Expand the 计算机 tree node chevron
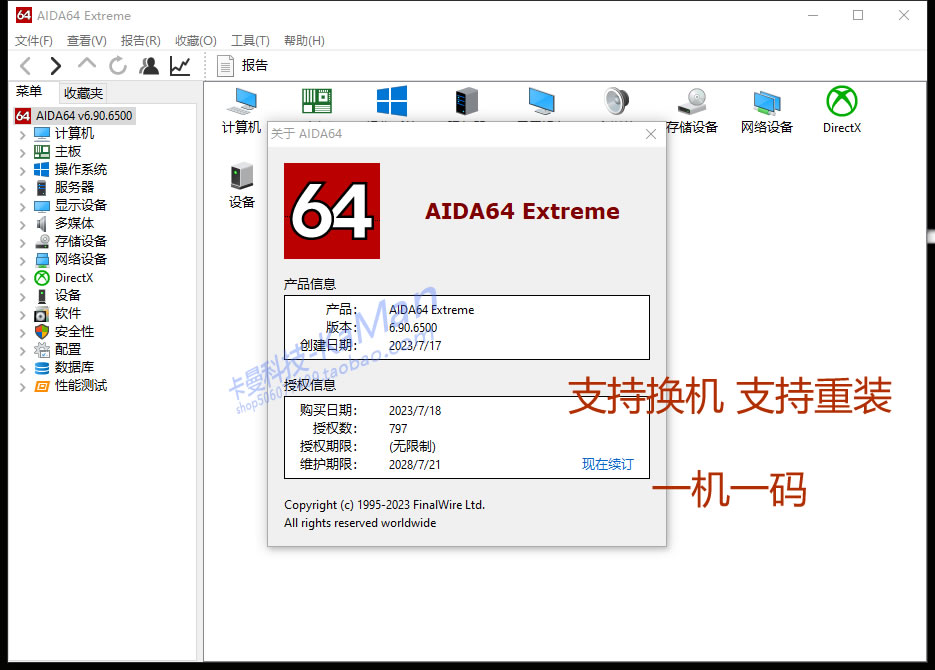 coord(23,135)
